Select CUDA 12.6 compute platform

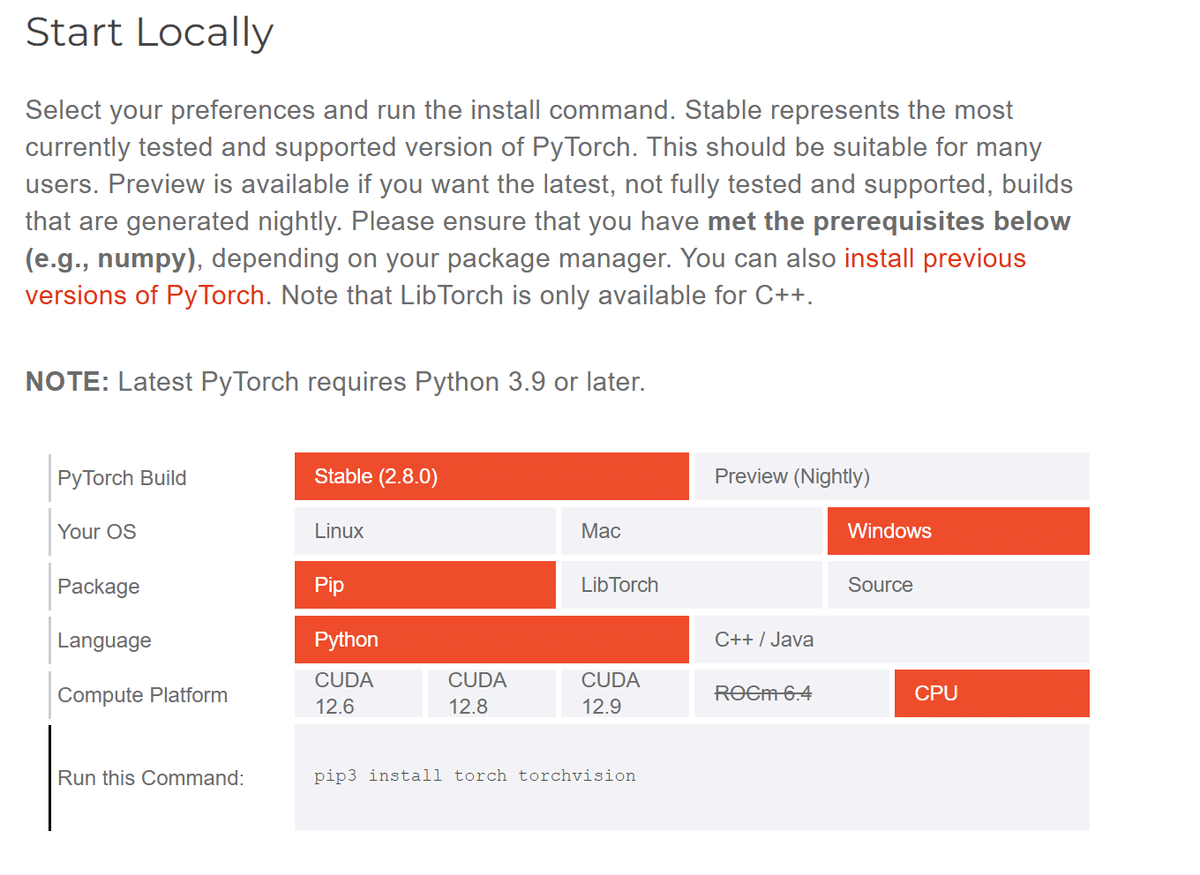[x=358, y=693]
